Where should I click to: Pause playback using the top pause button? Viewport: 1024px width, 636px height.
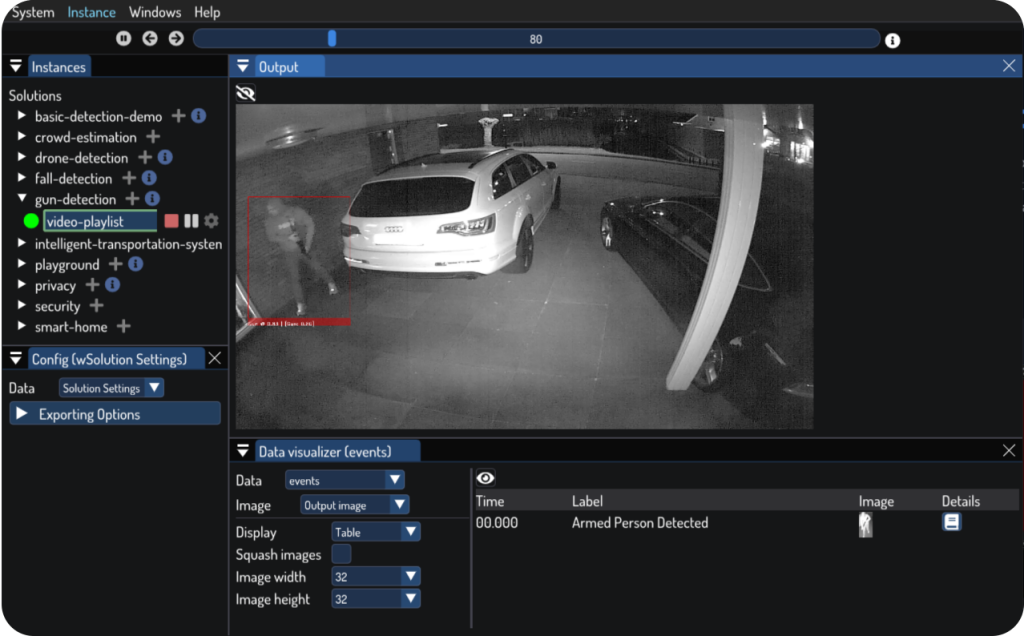point(123,39)
